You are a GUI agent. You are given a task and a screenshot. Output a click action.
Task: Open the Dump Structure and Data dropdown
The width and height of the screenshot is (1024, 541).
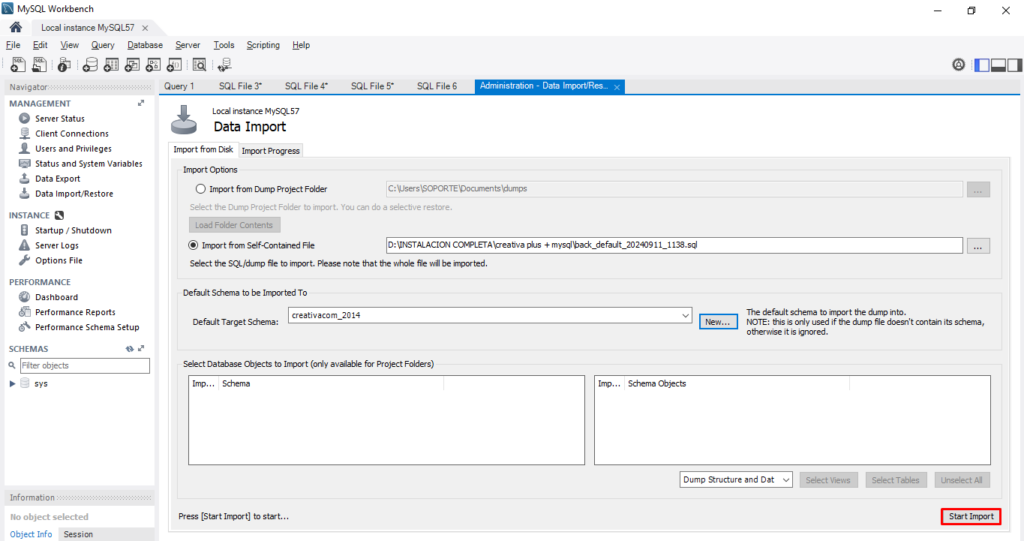[x=736, y=480]
